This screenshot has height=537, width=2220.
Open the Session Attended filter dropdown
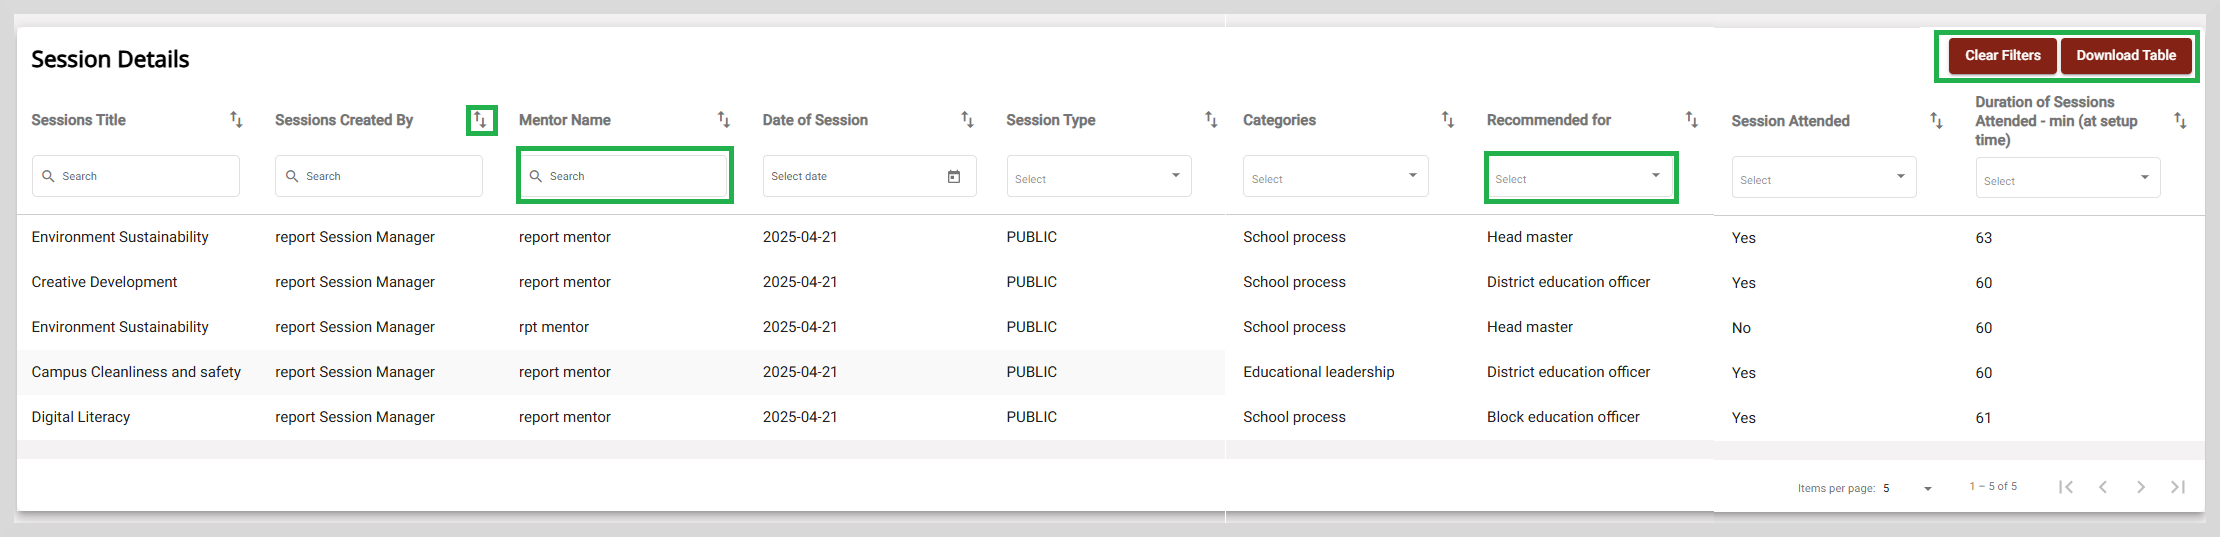pyautogui.click(x=1824, y=178)
